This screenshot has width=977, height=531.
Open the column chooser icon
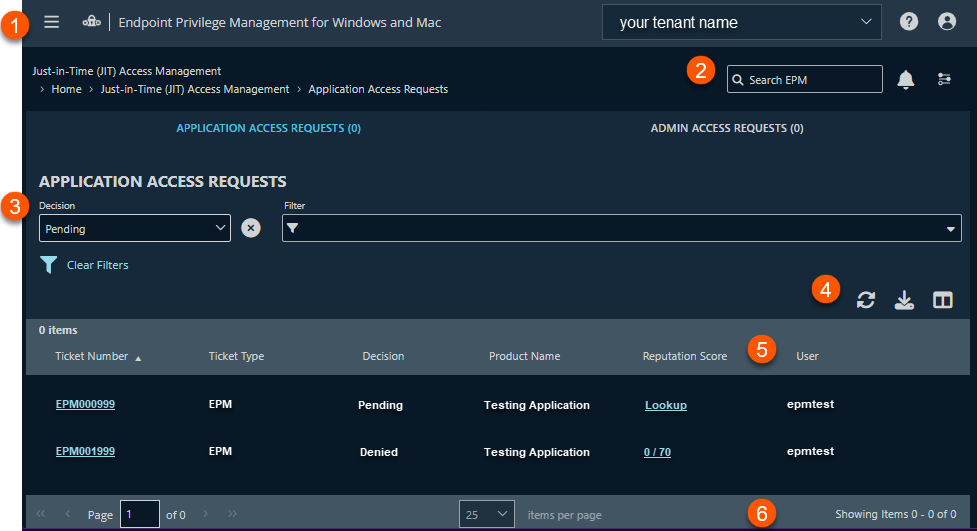coord(943,300)
